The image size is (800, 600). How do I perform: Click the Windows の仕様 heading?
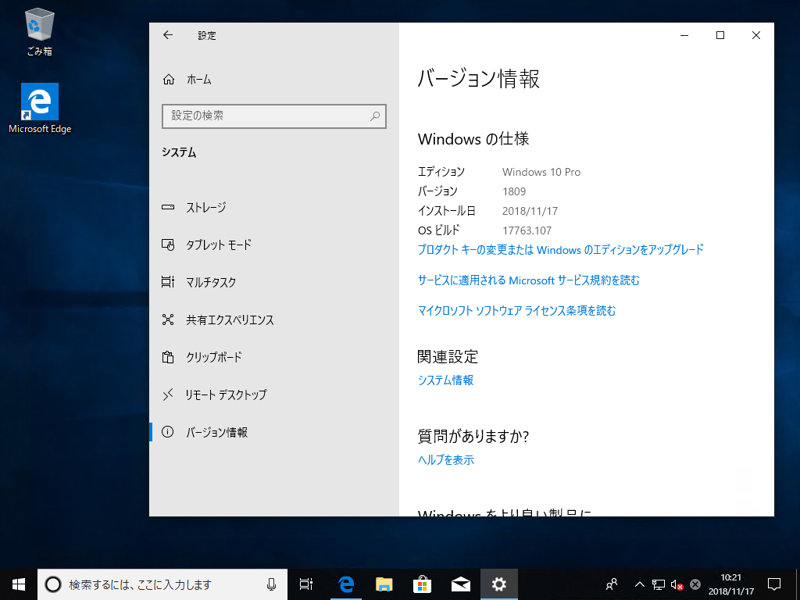click(473, 139)
